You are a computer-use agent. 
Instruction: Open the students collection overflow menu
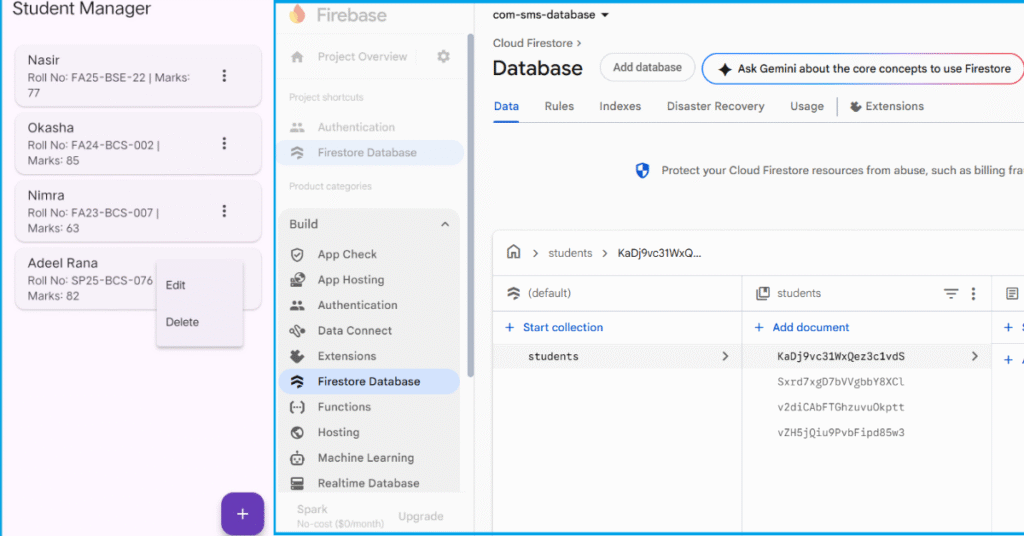coord(973,294)
